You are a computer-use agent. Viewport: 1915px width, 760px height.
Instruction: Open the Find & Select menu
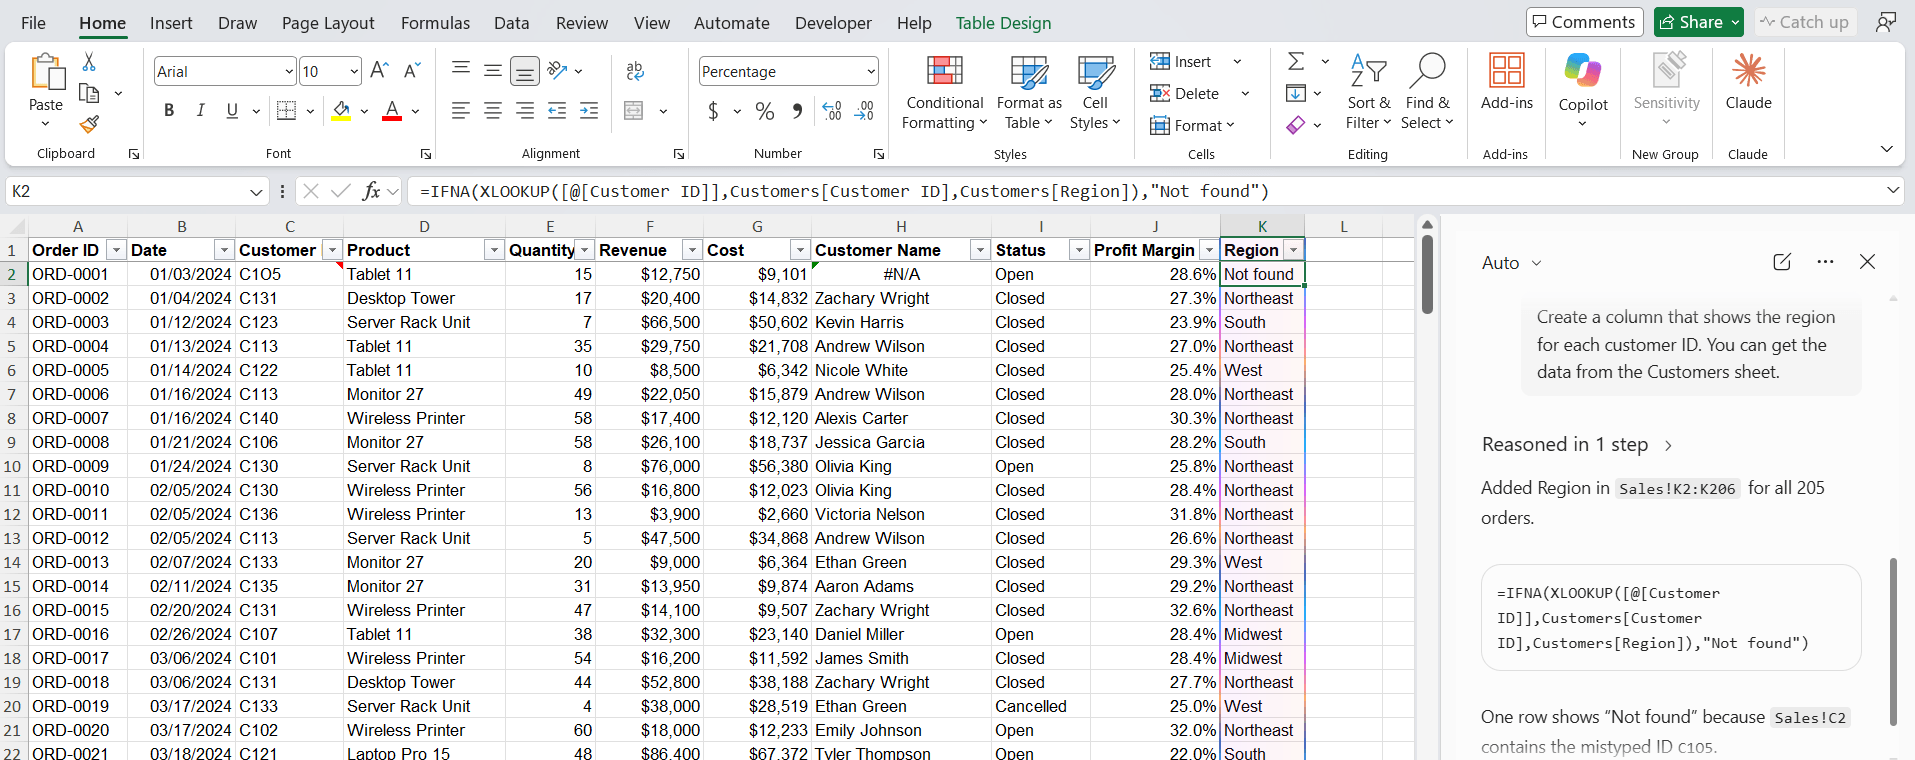coord(1427,92)
